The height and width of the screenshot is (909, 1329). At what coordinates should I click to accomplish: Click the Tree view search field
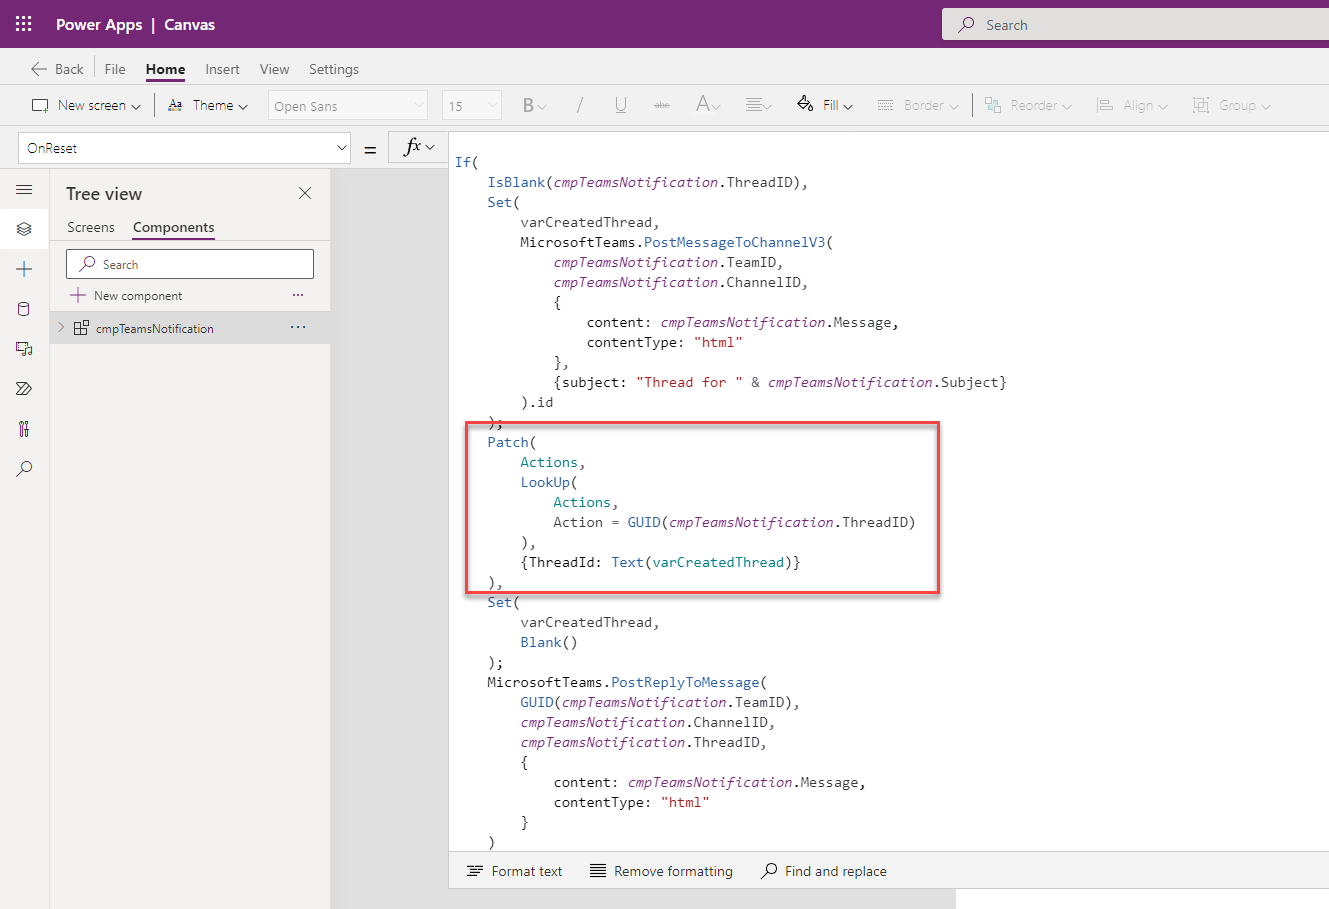pos(190,264)
